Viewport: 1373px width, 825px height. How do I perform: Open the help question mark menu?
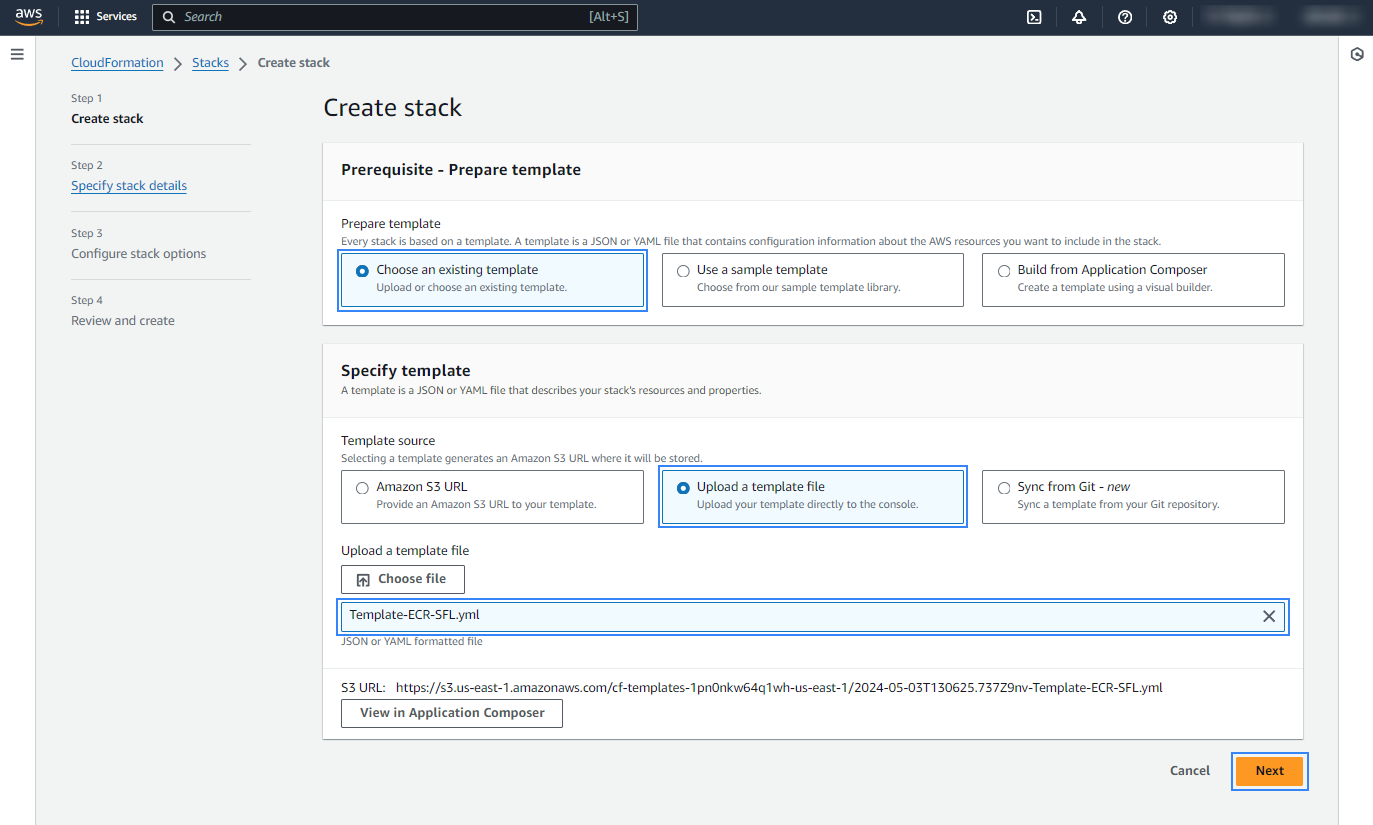[x=1125, y=17]
